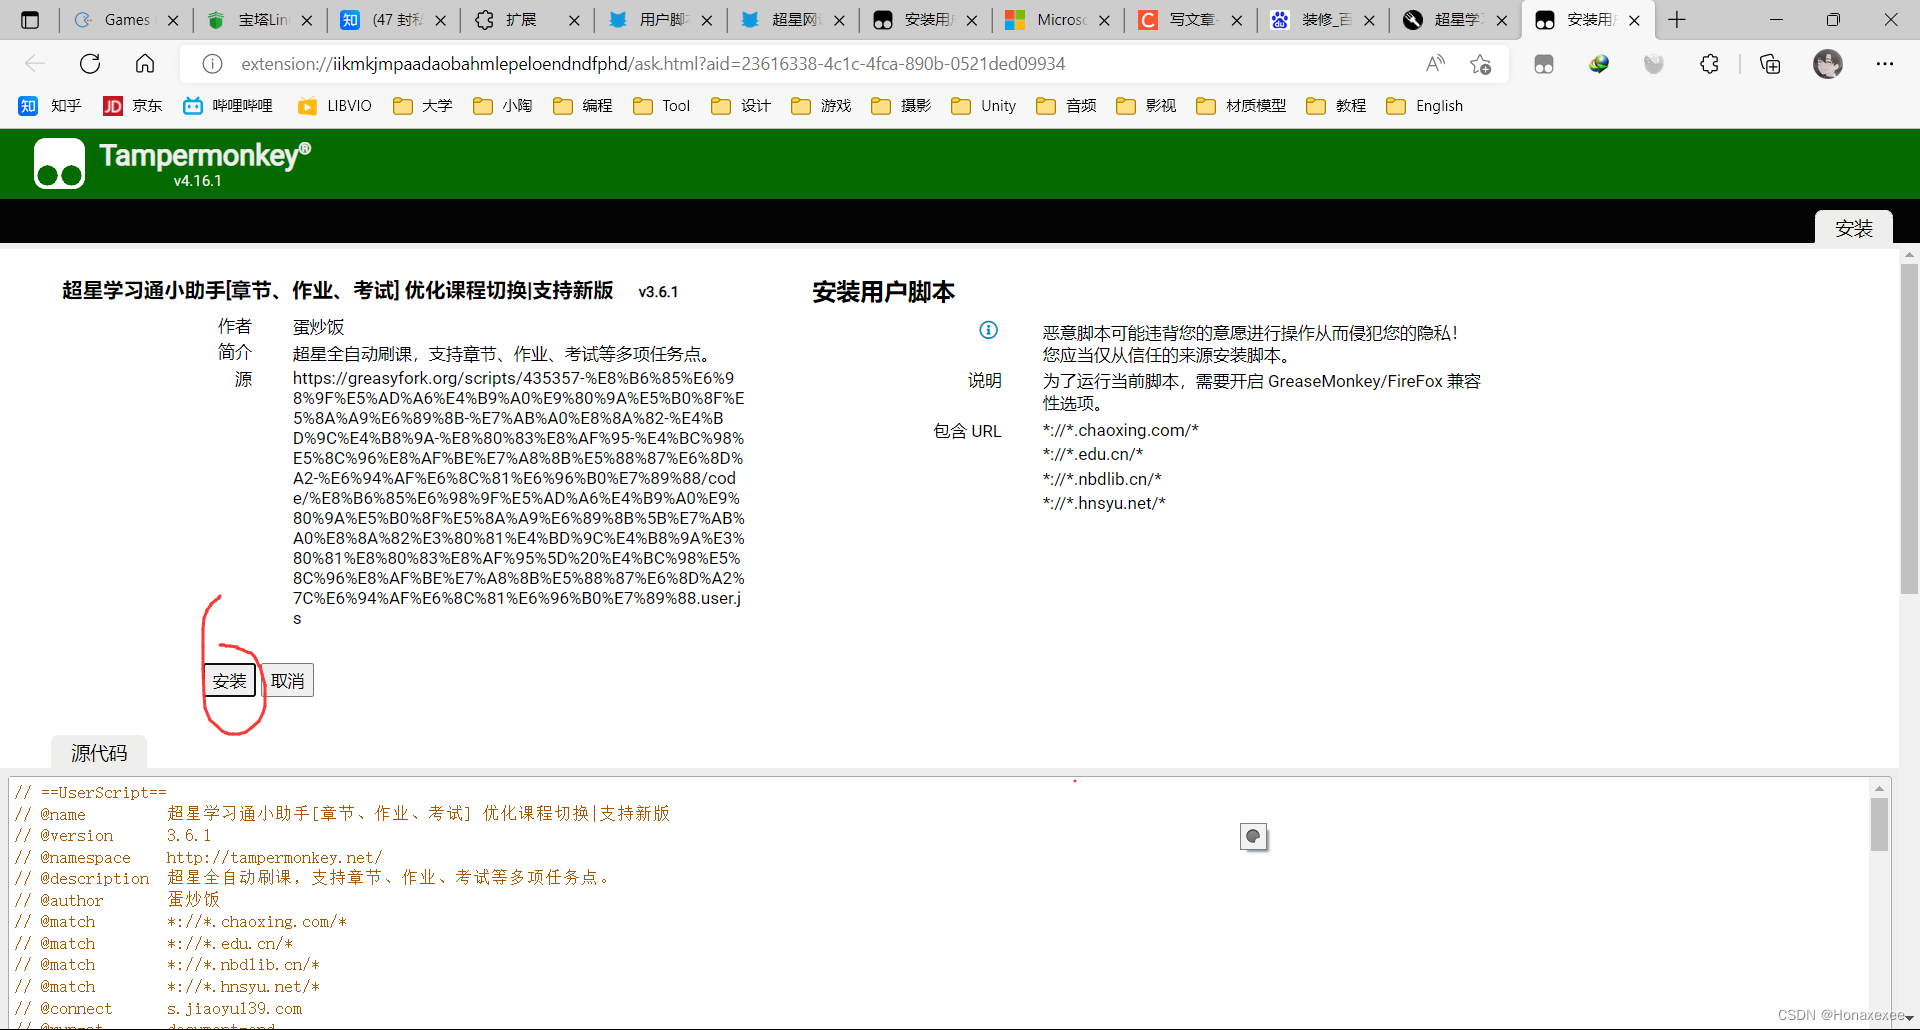
Task: Click the 安装 button to install script
Action: tap(229, 681)
